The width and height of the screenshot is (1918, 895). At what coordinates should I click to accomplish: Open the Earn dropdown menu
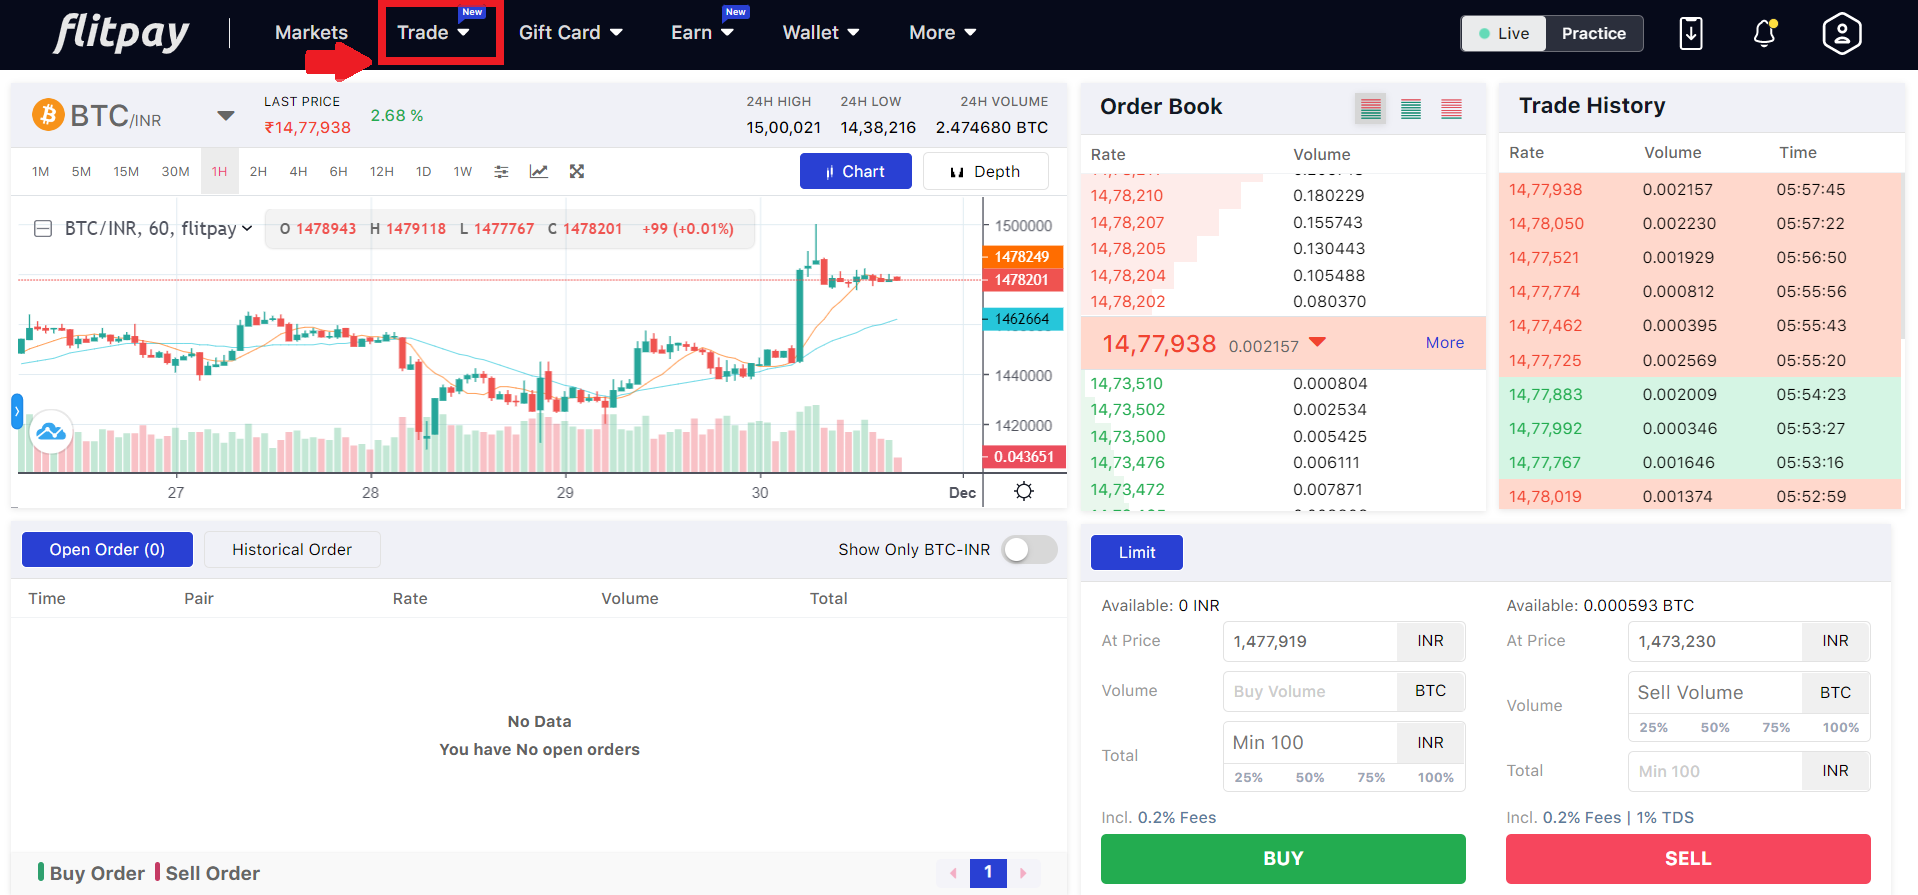702,33
